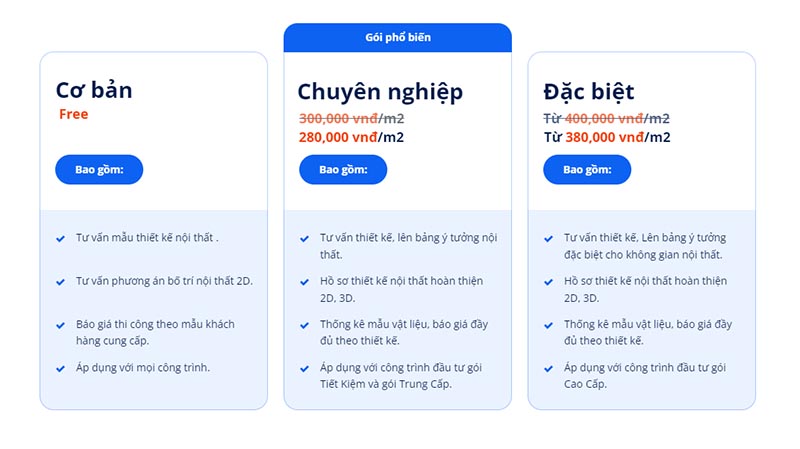Click checkmark beside 'Tư vấn thiết kế, lên bảng ý tưởng nội thất'
The width and height of the screenshot is (800, 449).
(x=305, y=239)
